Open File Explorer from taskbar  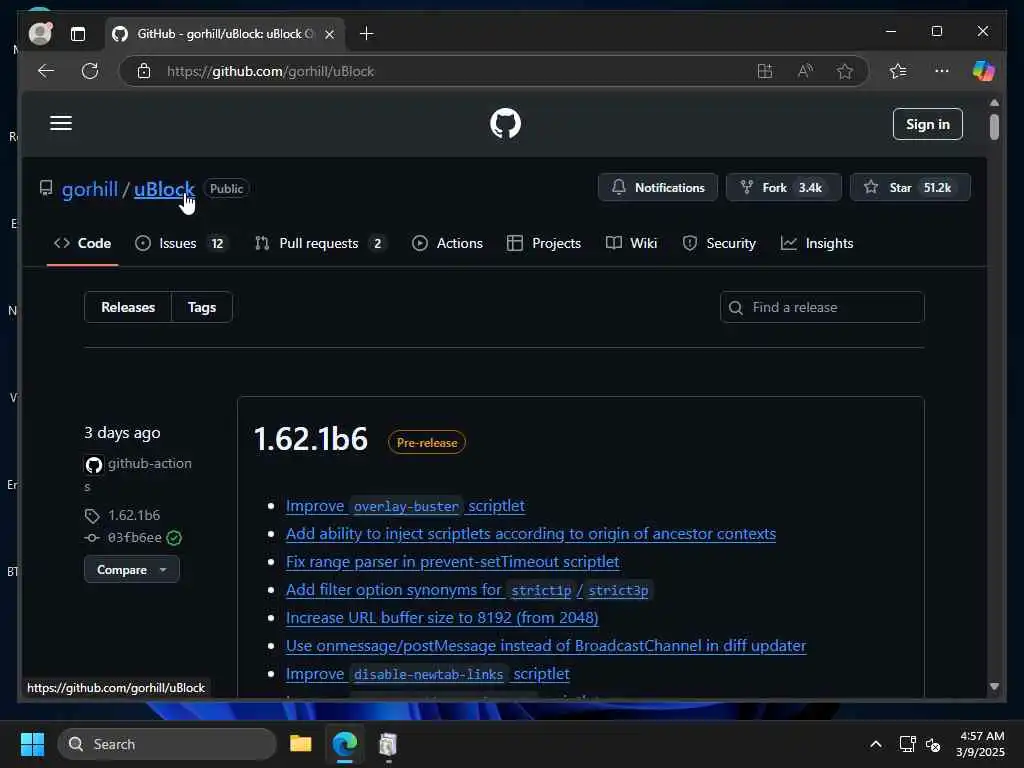(x=300, y=744)
